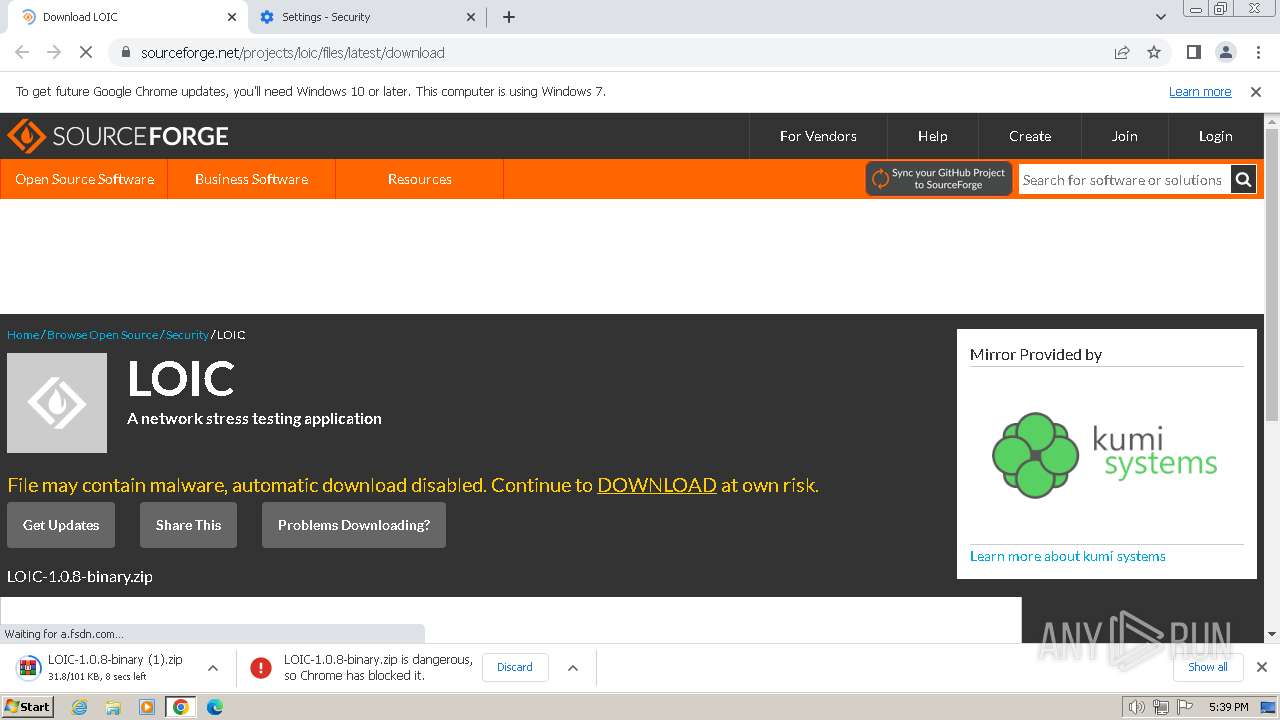The image size is (1280, 720).
Task: Close the Download LOIC tab
Action: [232, 17]
